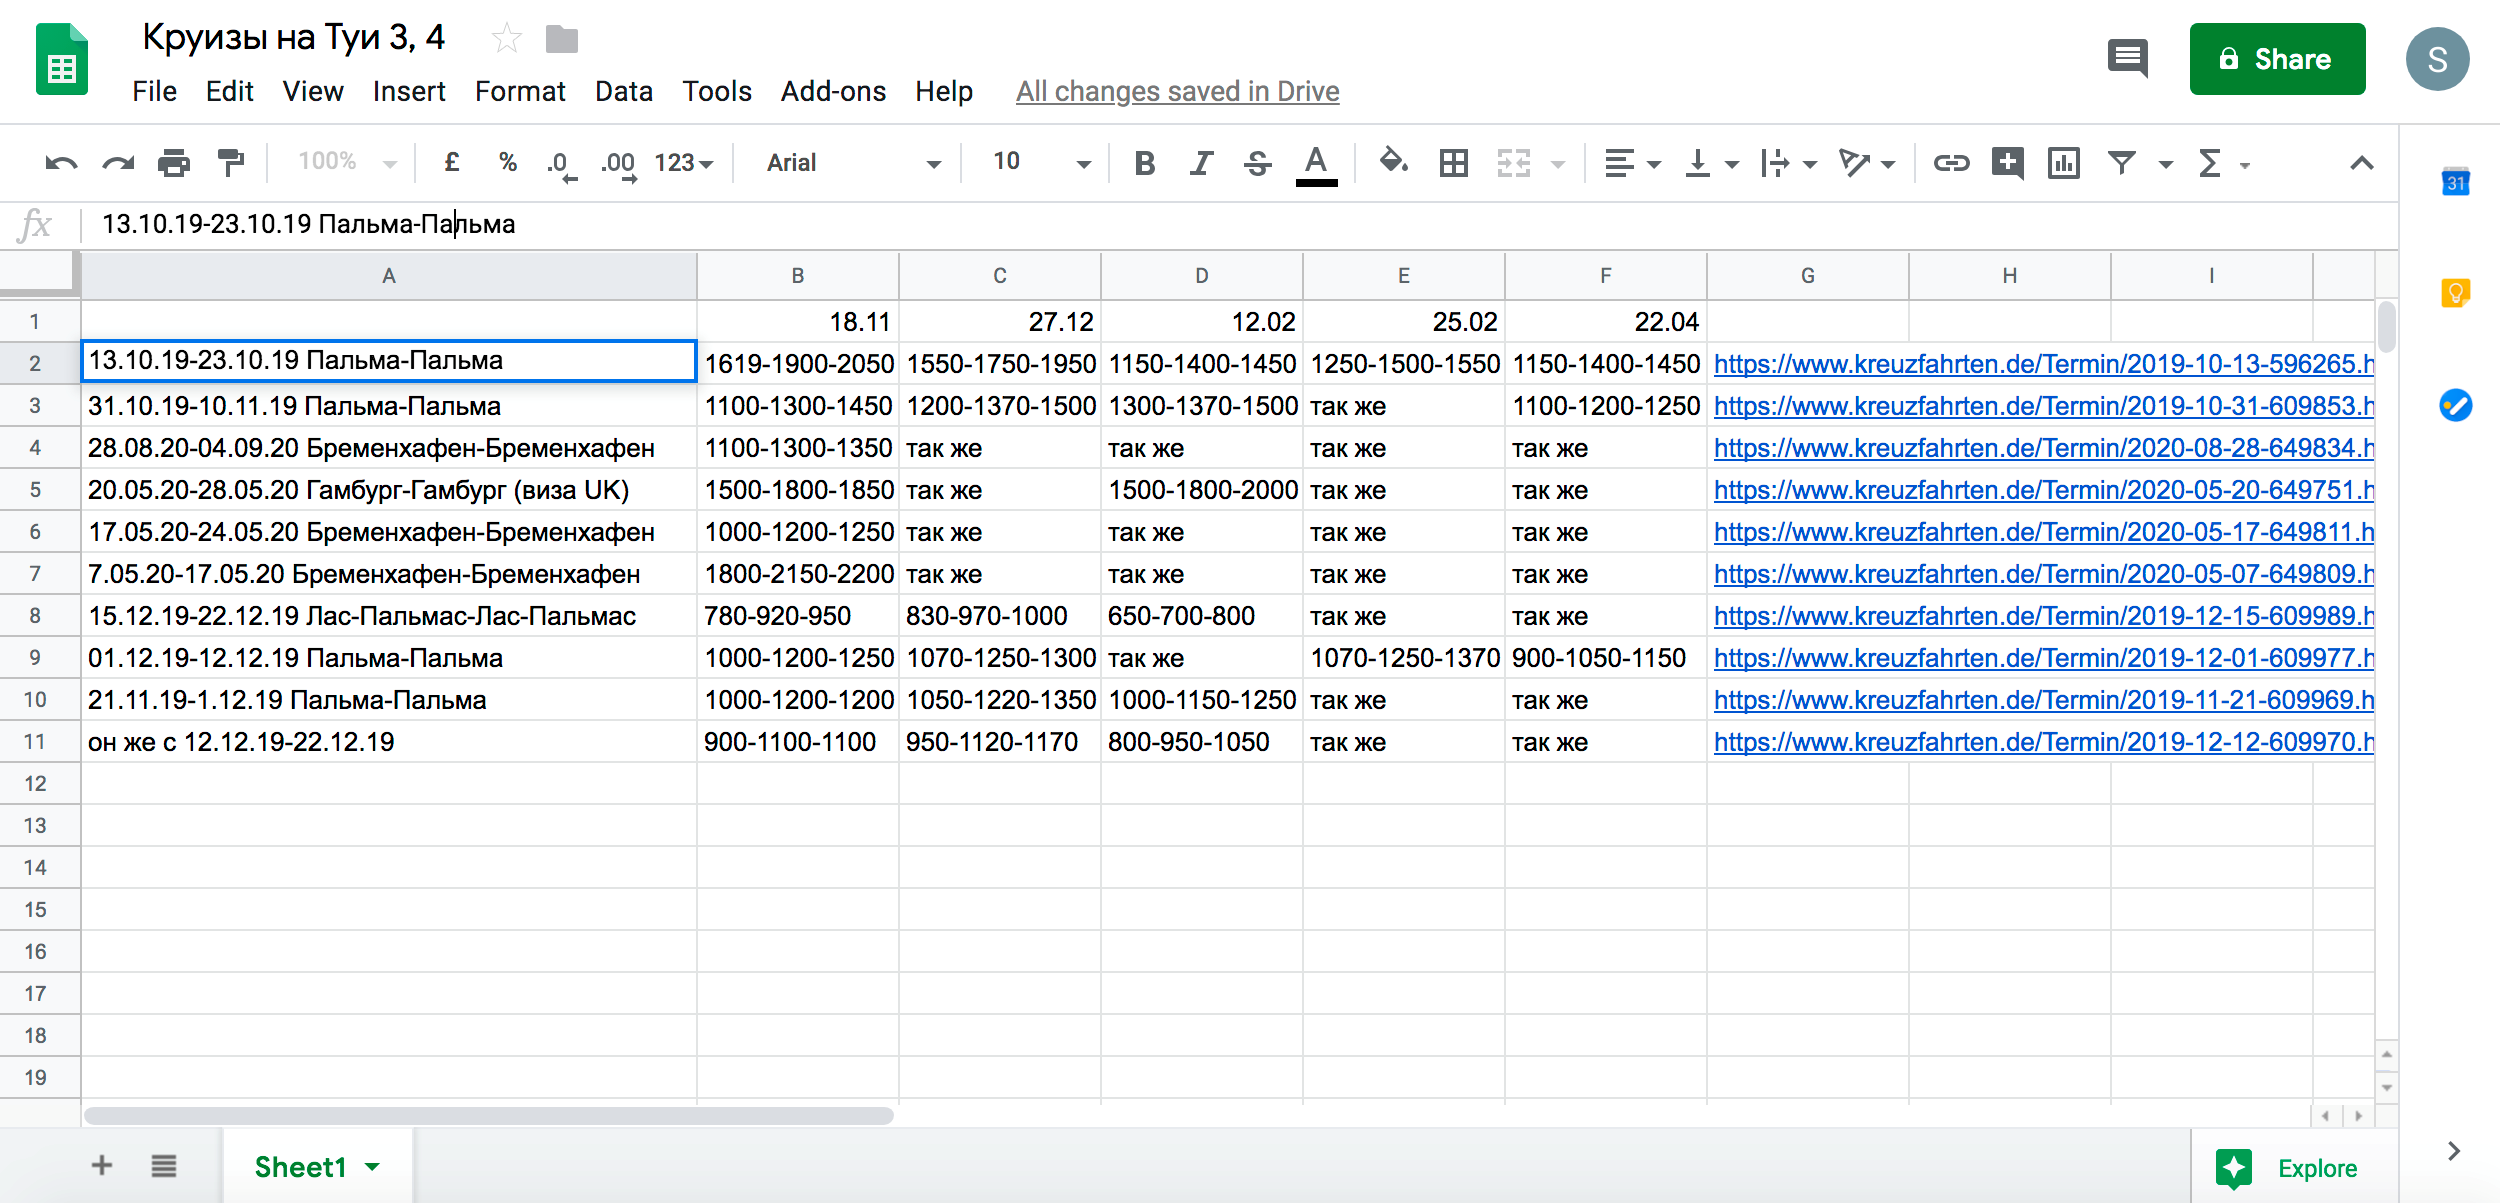Open the account avatar S
The height and width of the screenshot is (1203, 2500).
point(2437,59)
